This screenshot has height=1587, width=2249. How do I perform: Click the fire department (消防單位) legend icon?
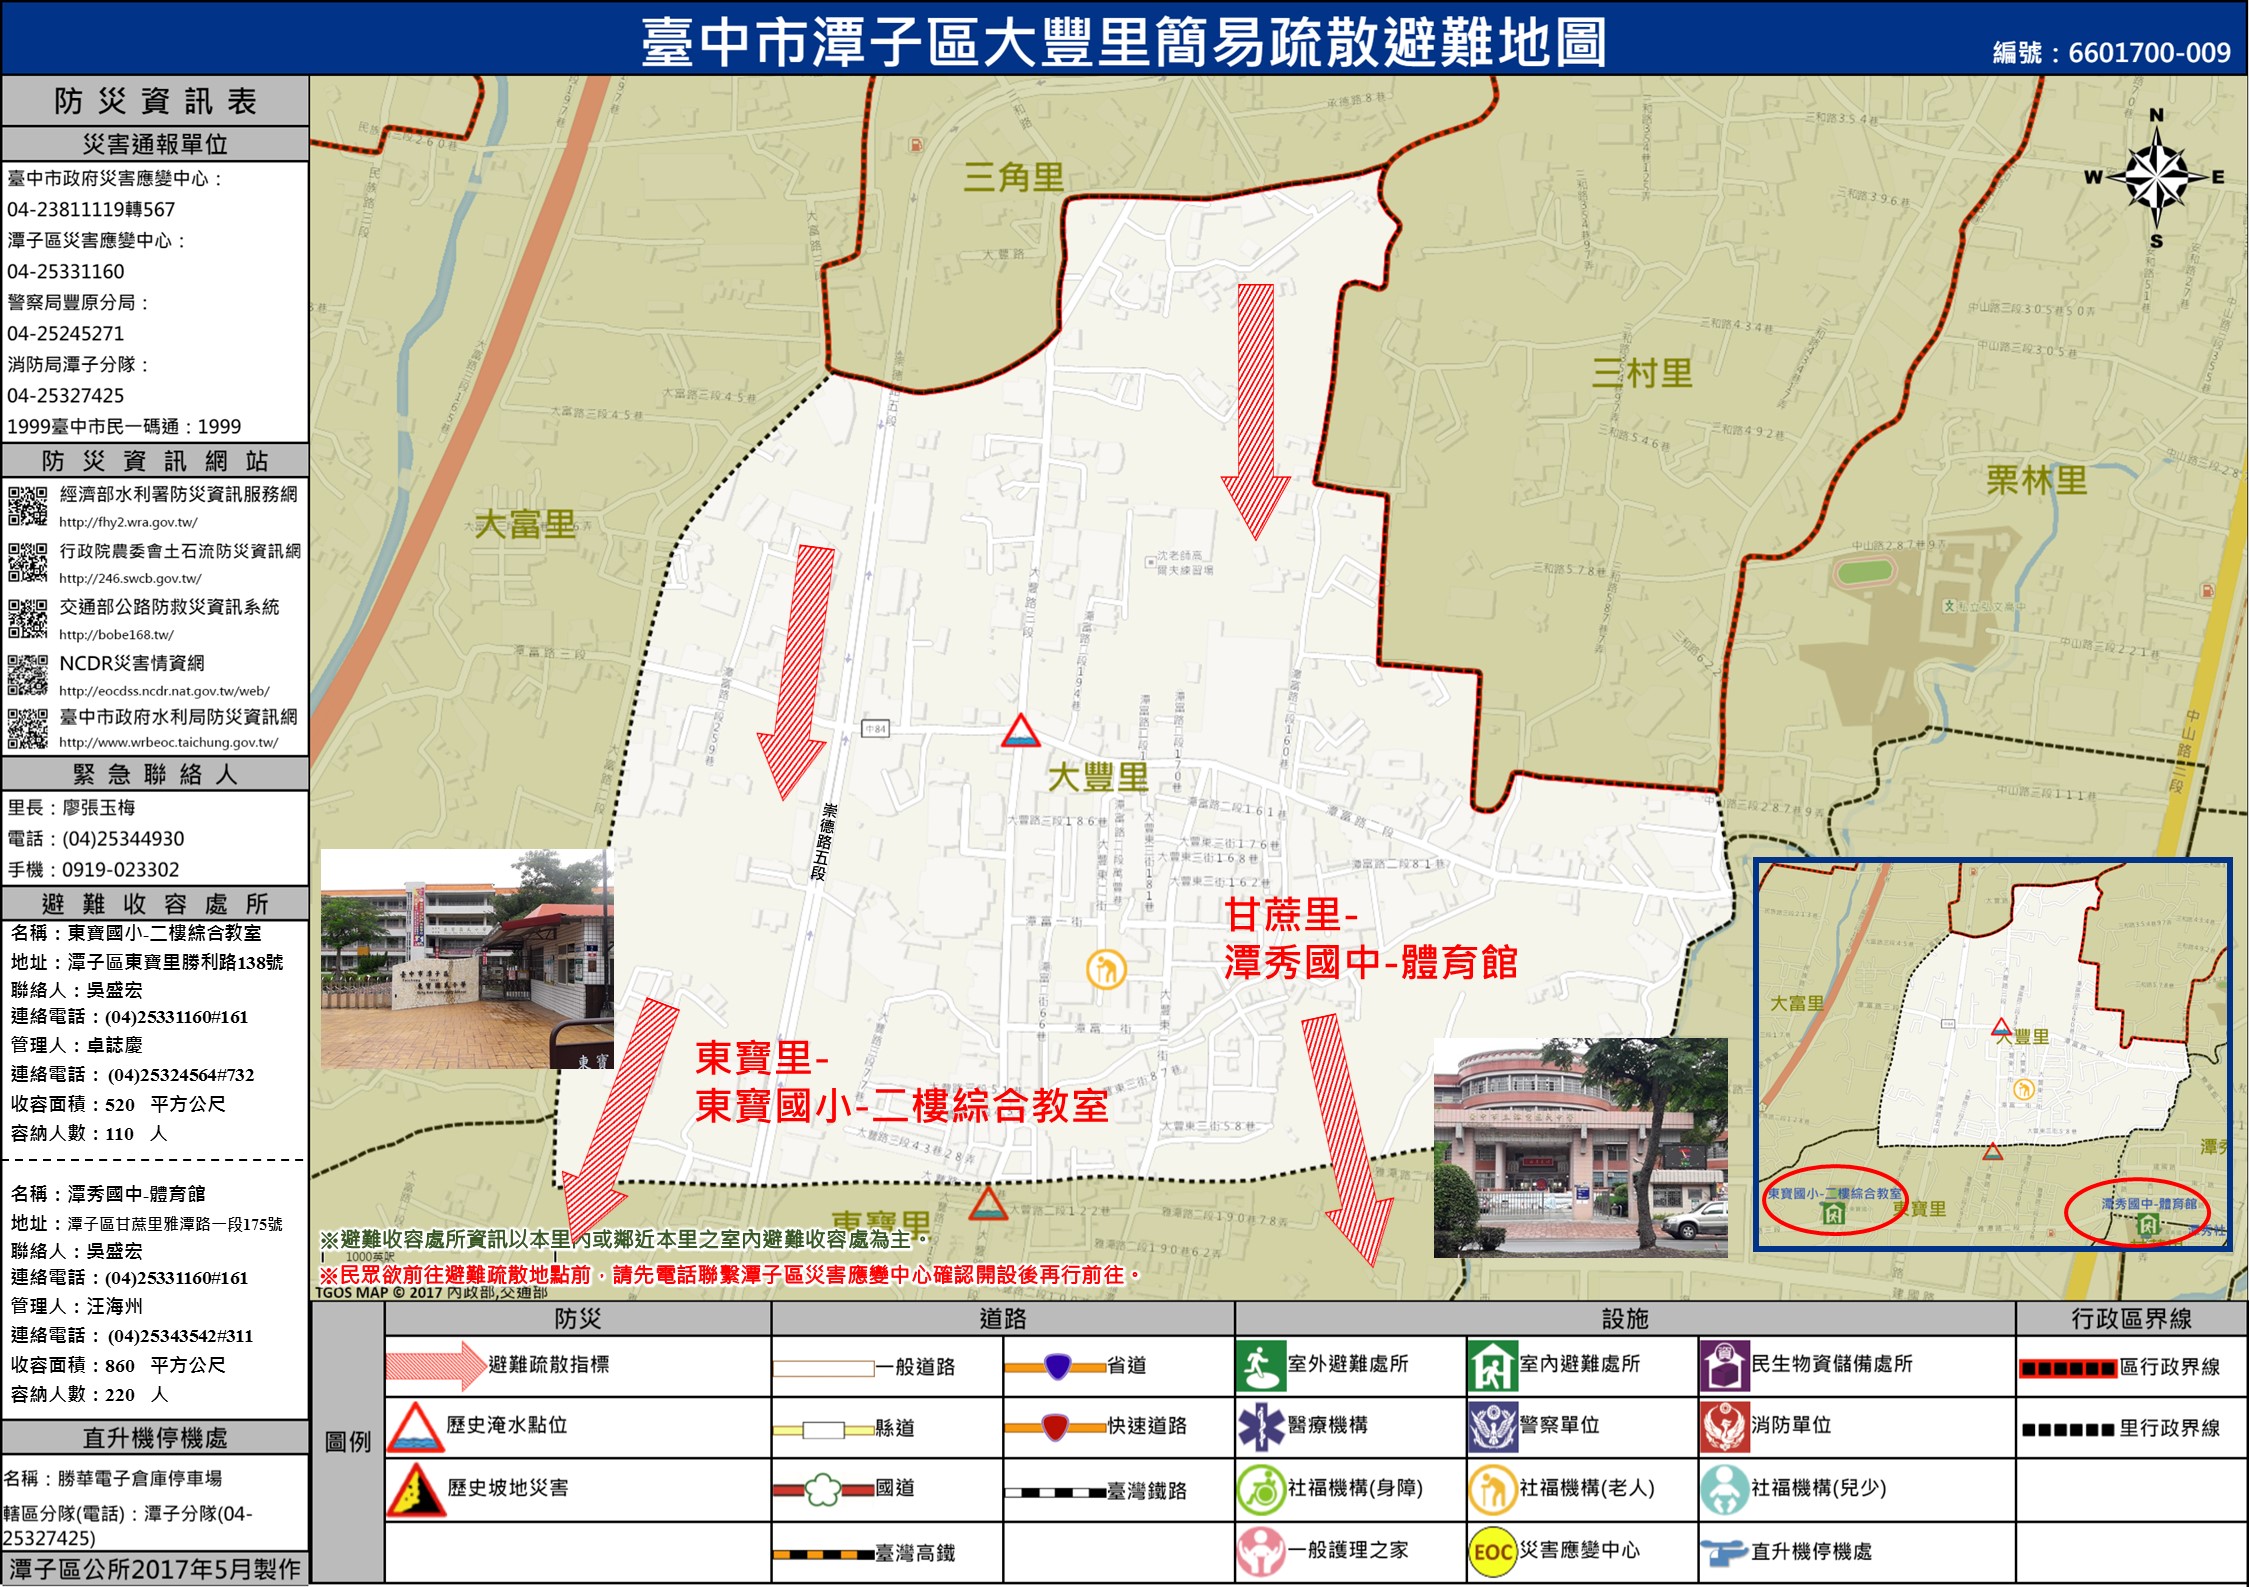click(1723, 1427)
